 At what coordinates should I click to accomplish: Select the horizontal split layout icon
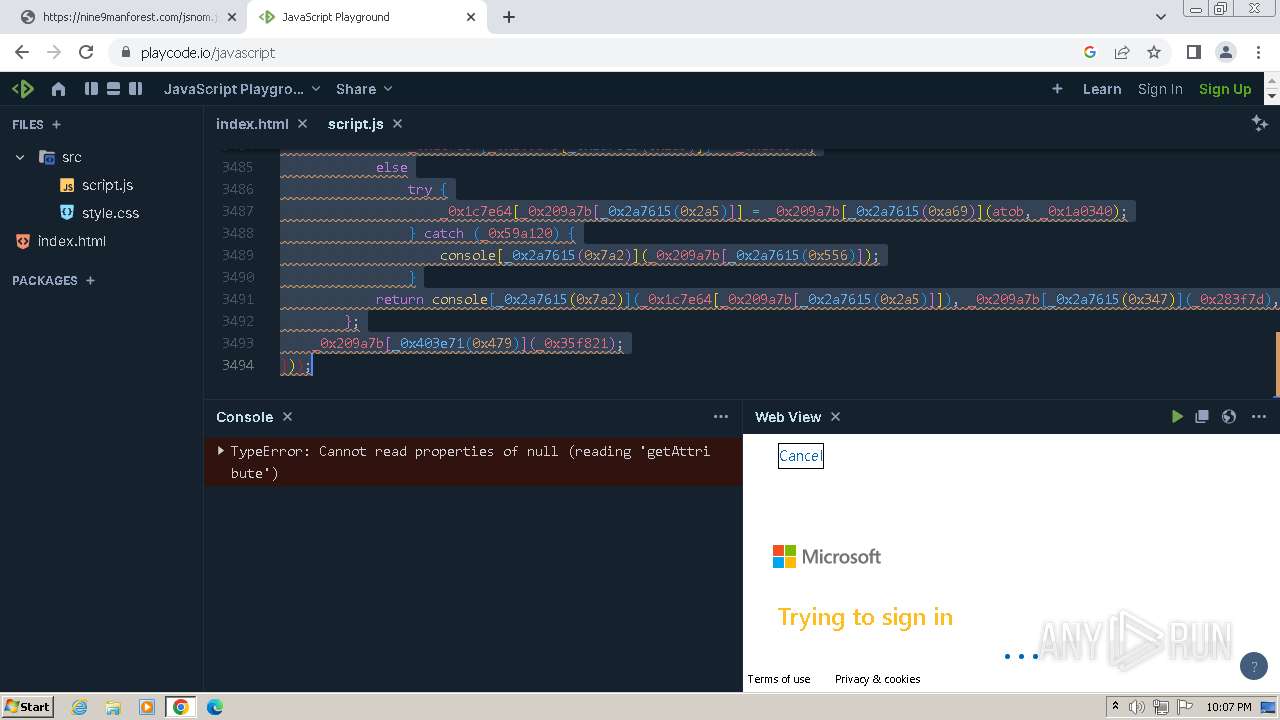tap(113, 89)
